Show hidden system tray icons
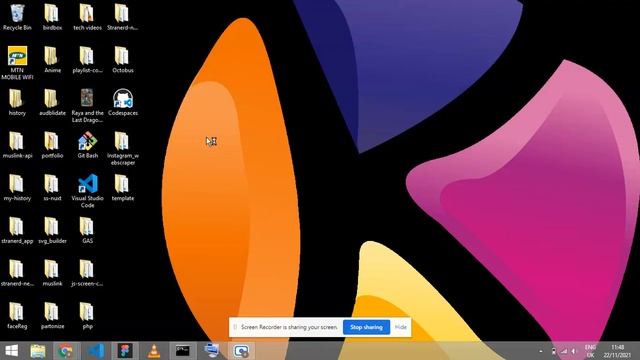 (541, 351)
